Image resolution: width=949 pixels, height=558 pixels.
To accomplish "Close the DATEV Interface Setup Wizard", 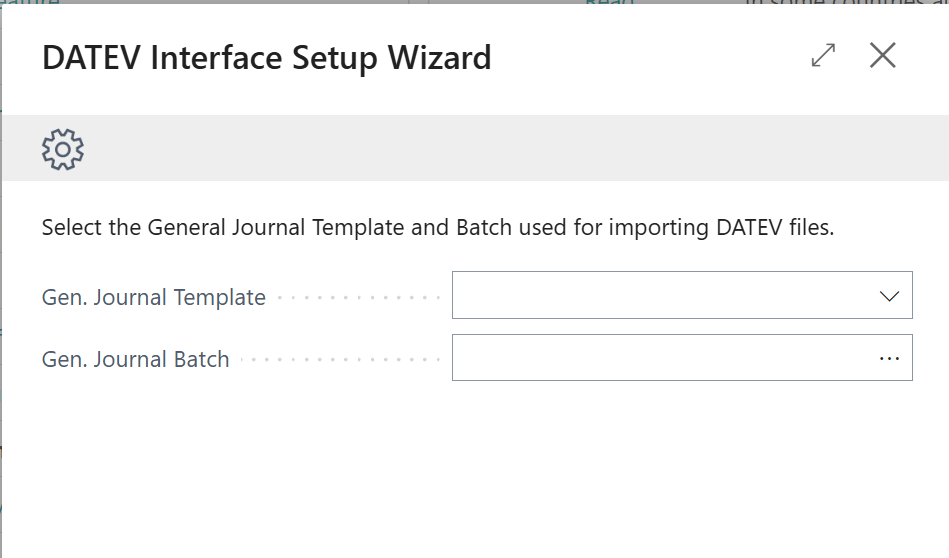I will click(883, 56).
